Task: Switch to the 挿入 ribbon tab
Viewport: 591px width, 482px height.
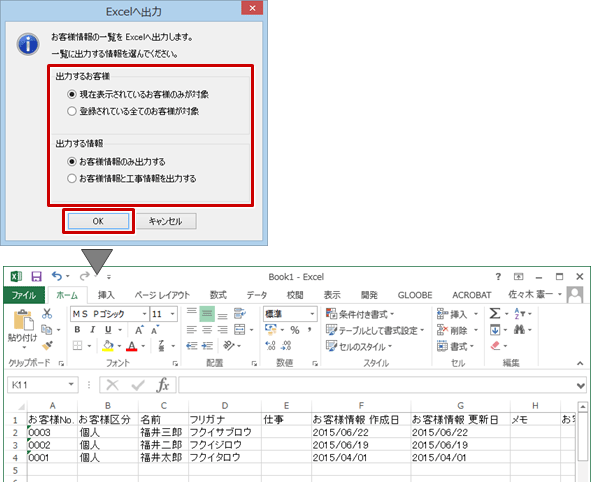Action: 106,295
